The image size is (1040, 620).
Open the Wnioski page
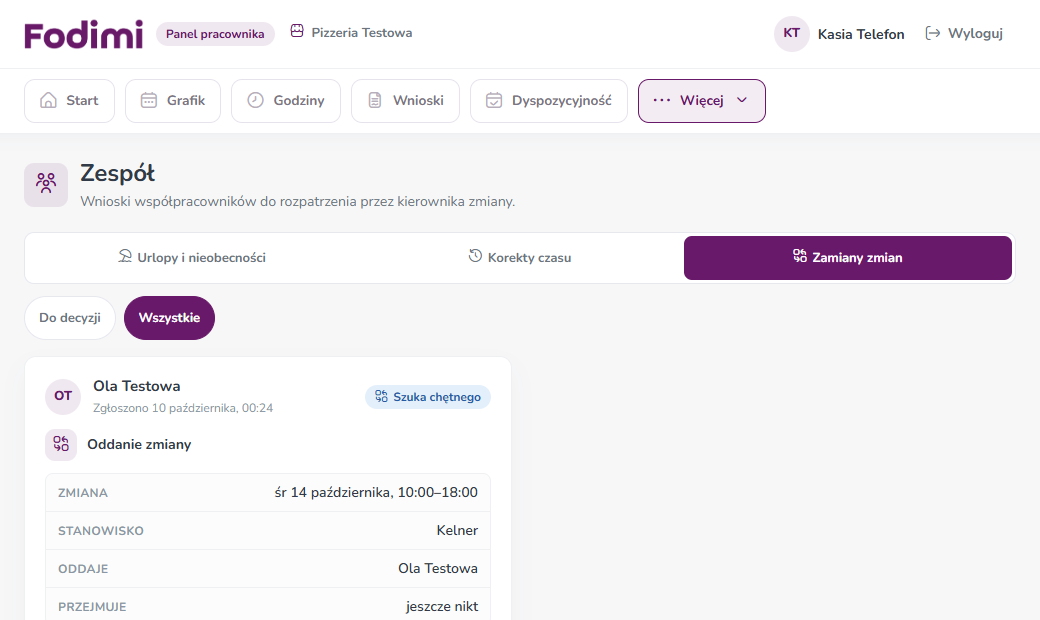[x=405, y=101]
